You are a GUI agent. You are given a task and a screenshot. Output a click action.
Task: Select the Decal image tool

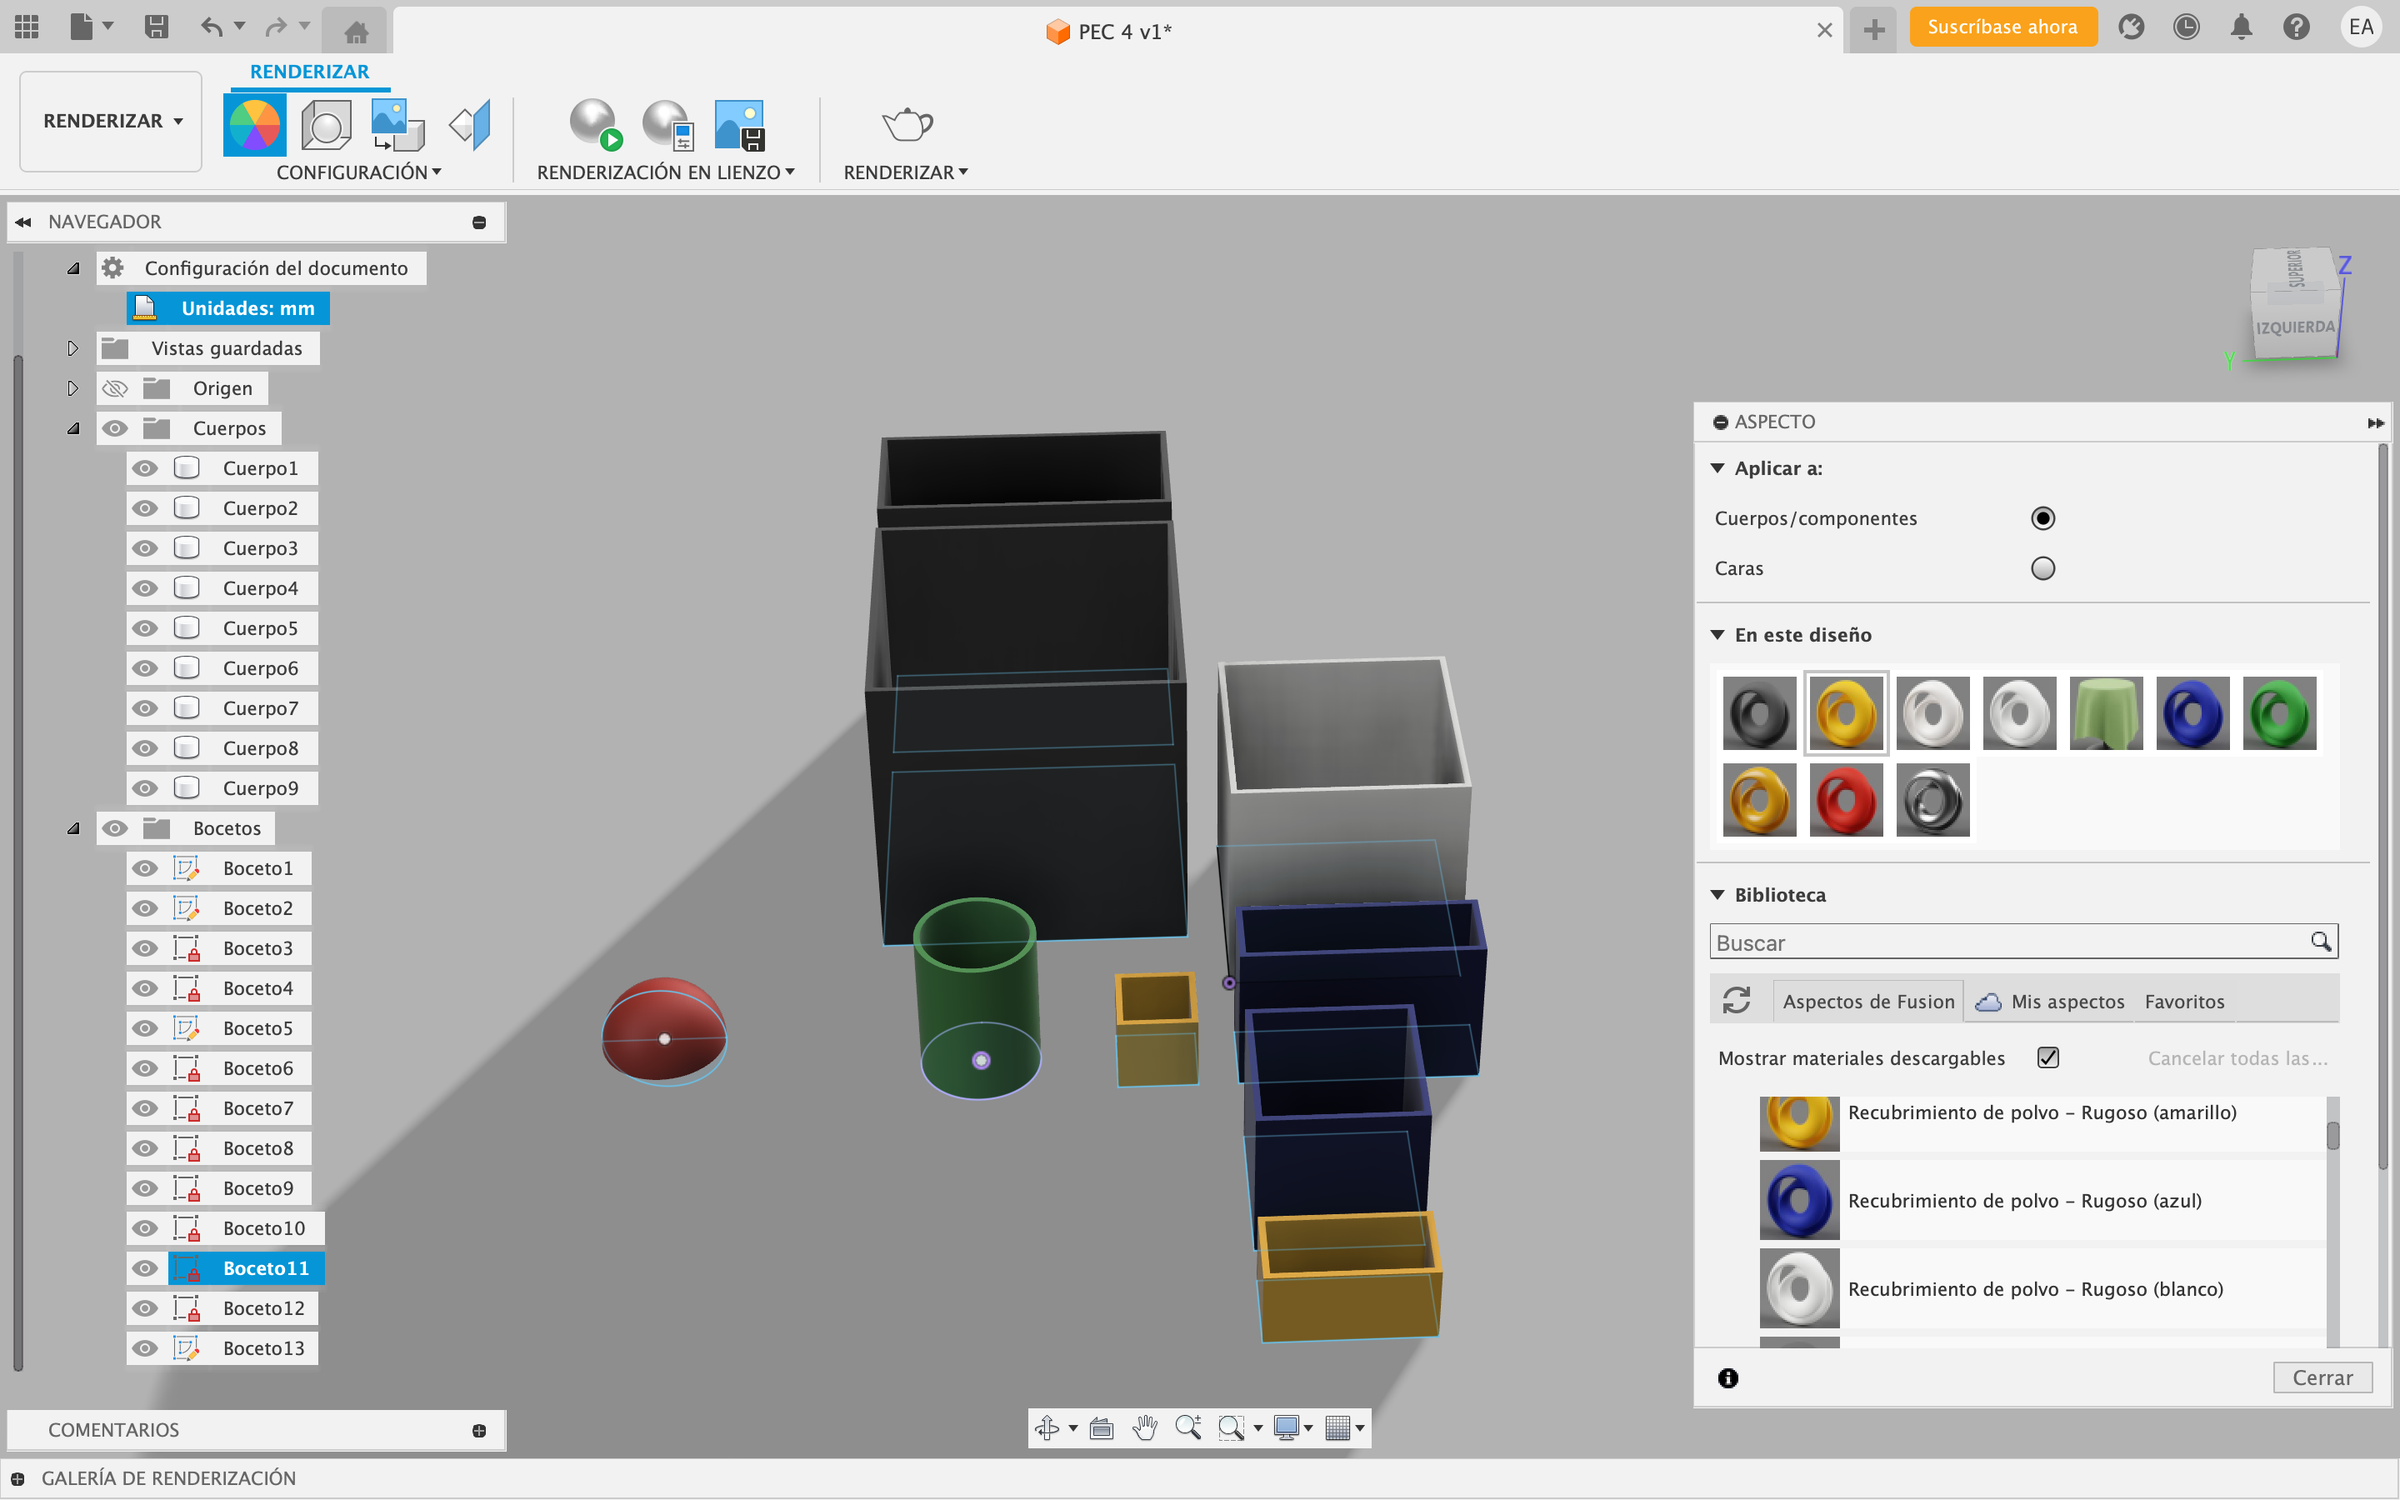click(397, 125)
